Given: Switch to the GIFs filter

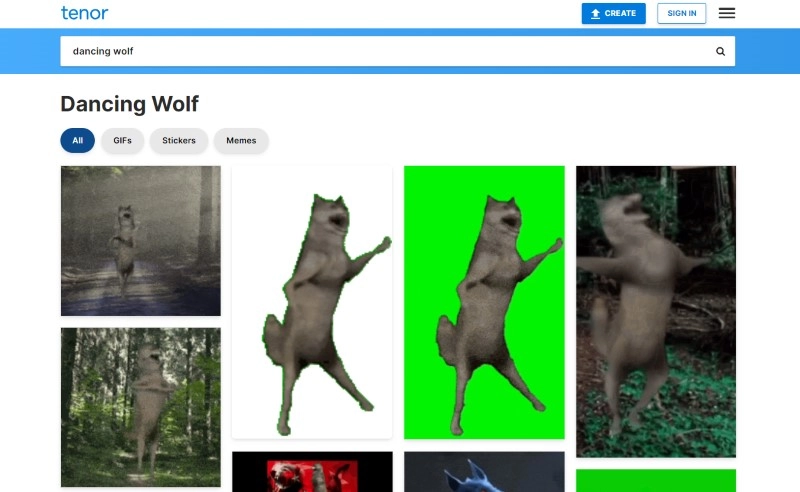Looking at the screenshot, I should click(122, 141).
